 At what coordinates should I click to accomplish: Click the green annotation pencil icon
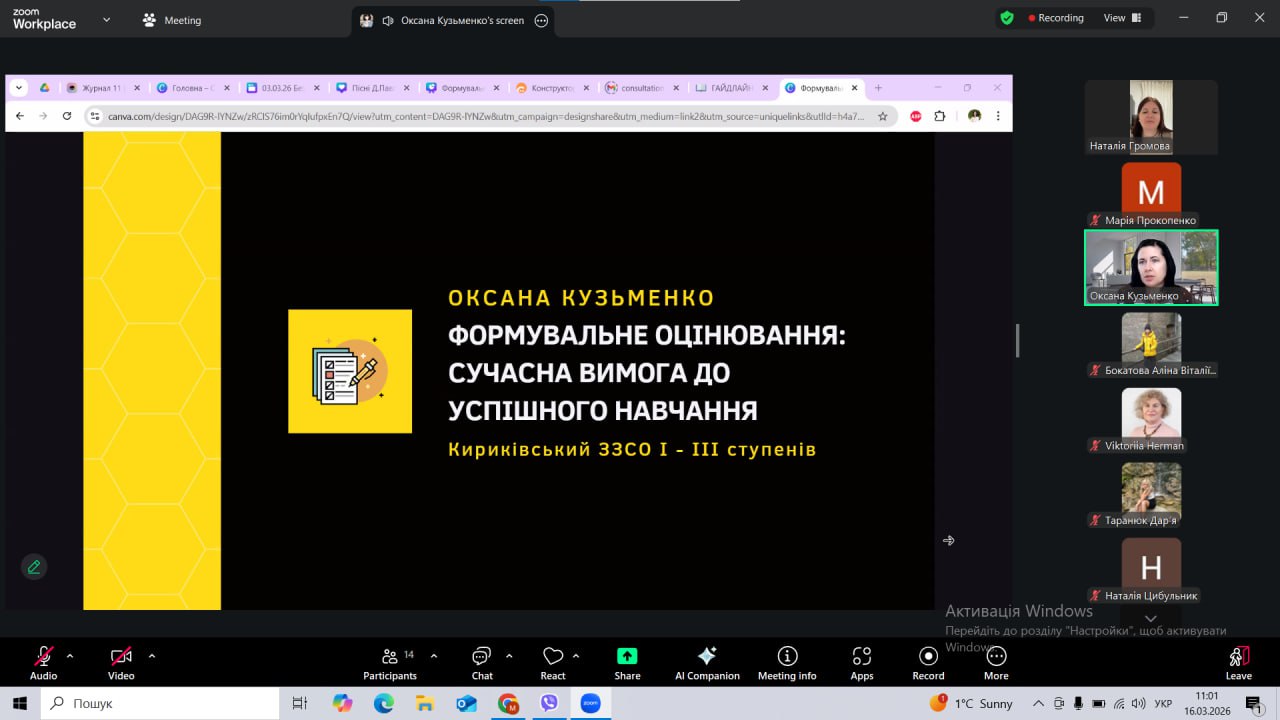[34, 567]
